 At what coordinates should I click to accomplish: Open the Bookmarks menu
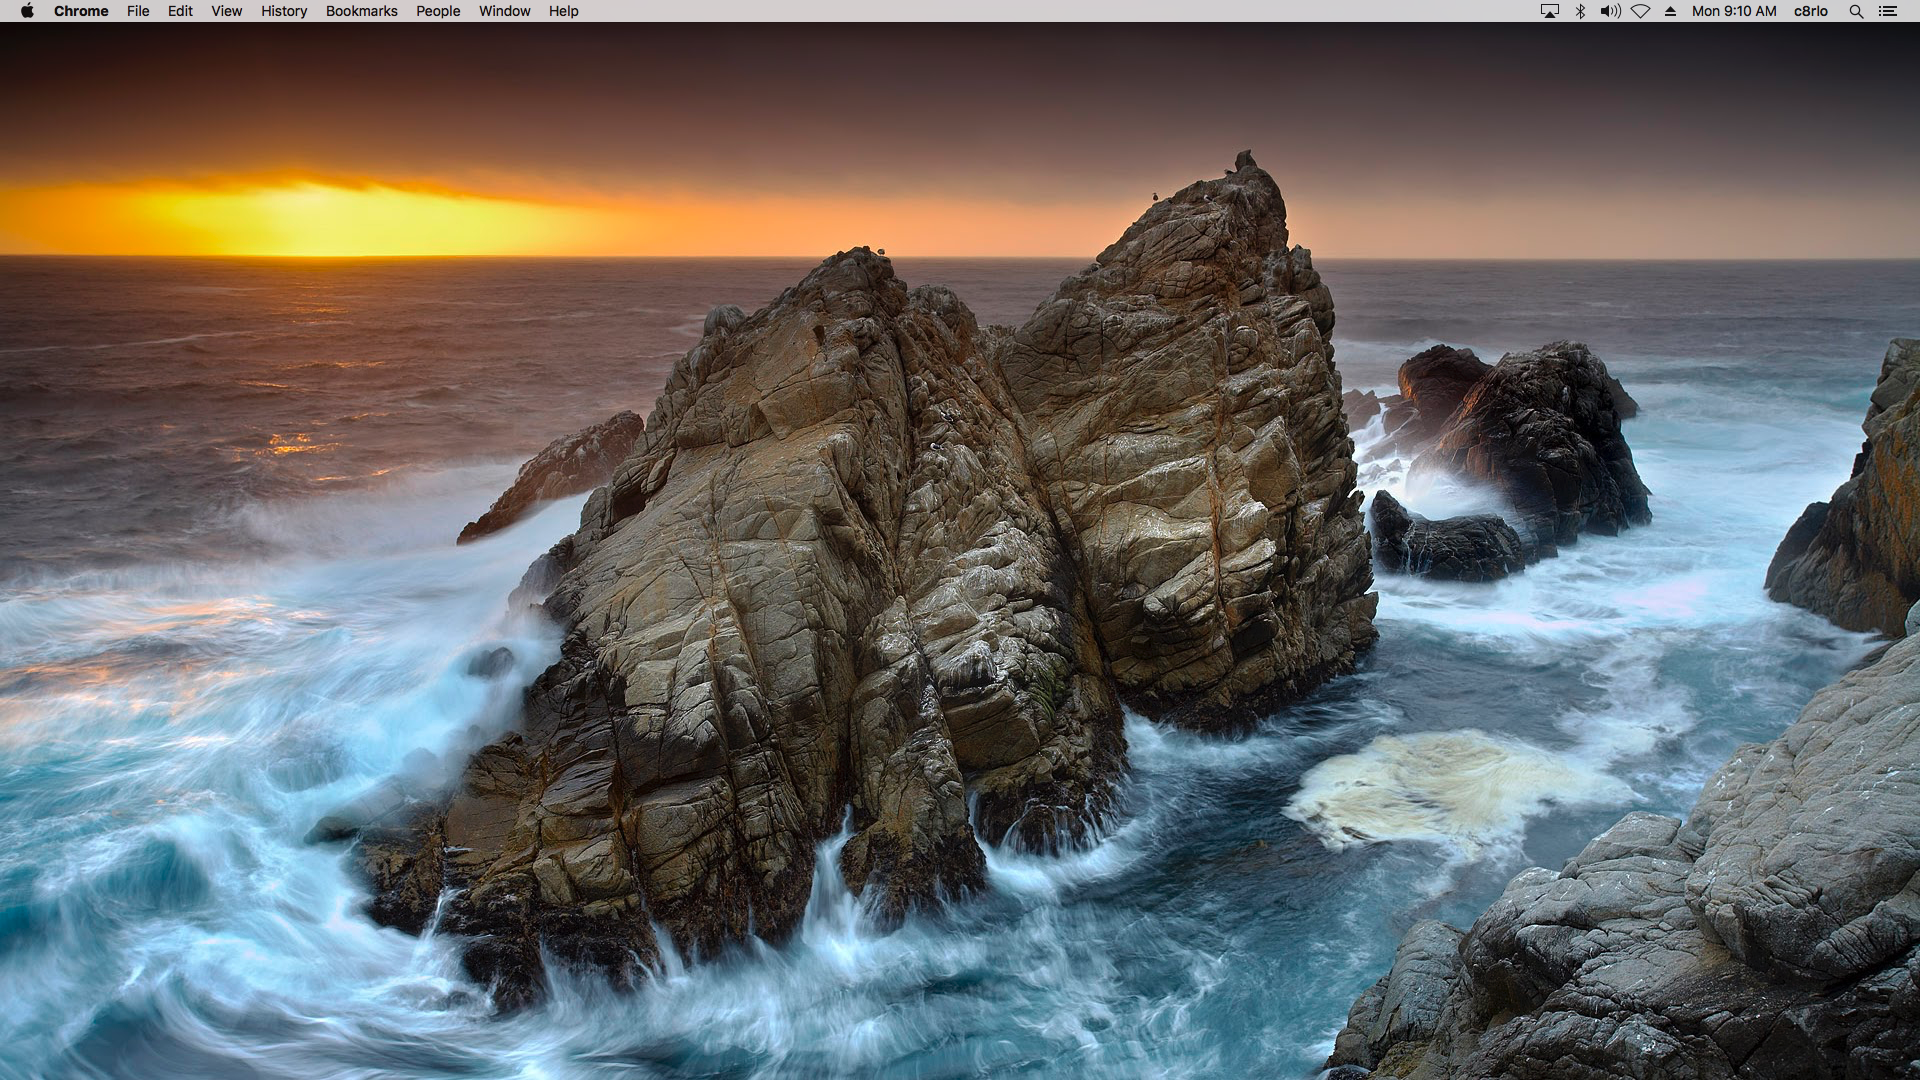tap(361, 11)
